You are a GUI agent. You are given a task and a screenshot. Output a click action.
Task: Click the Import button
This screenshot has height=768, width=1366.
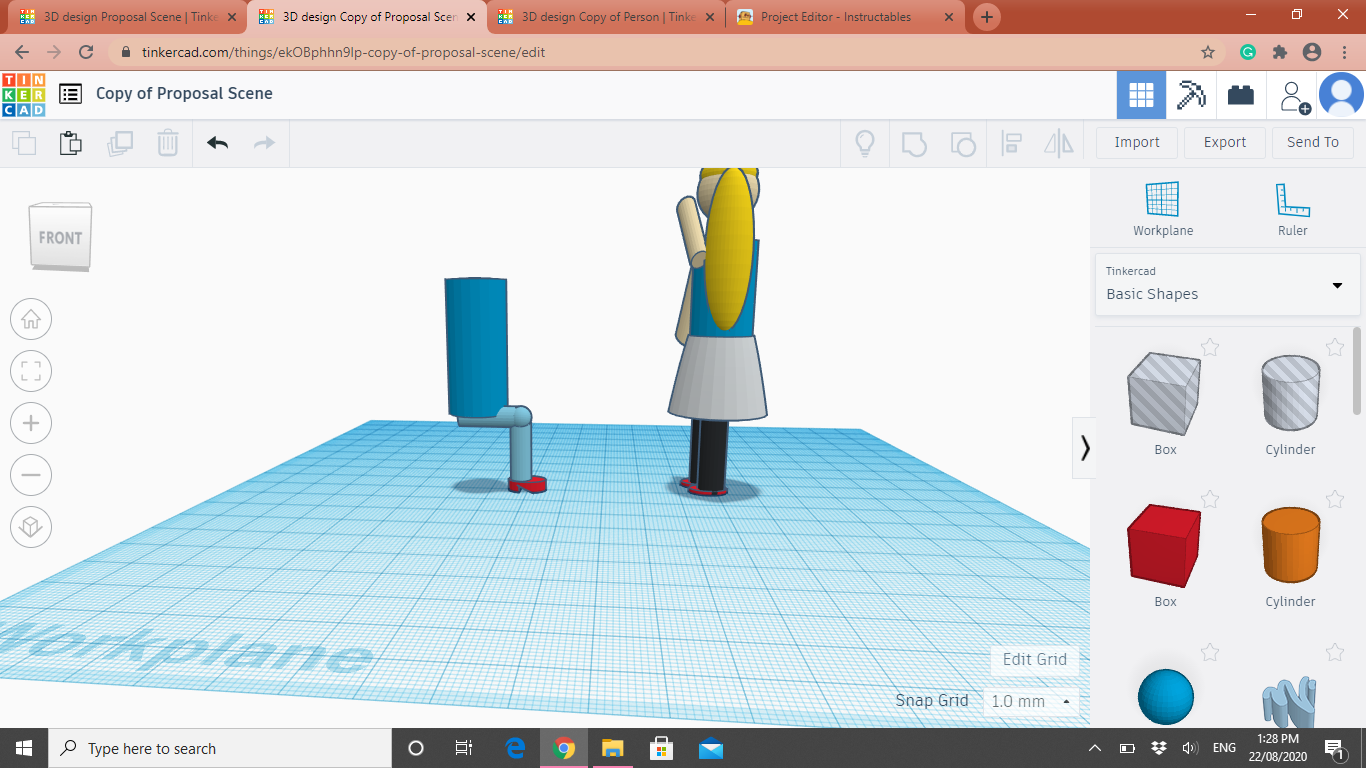tap(1137, 143)
